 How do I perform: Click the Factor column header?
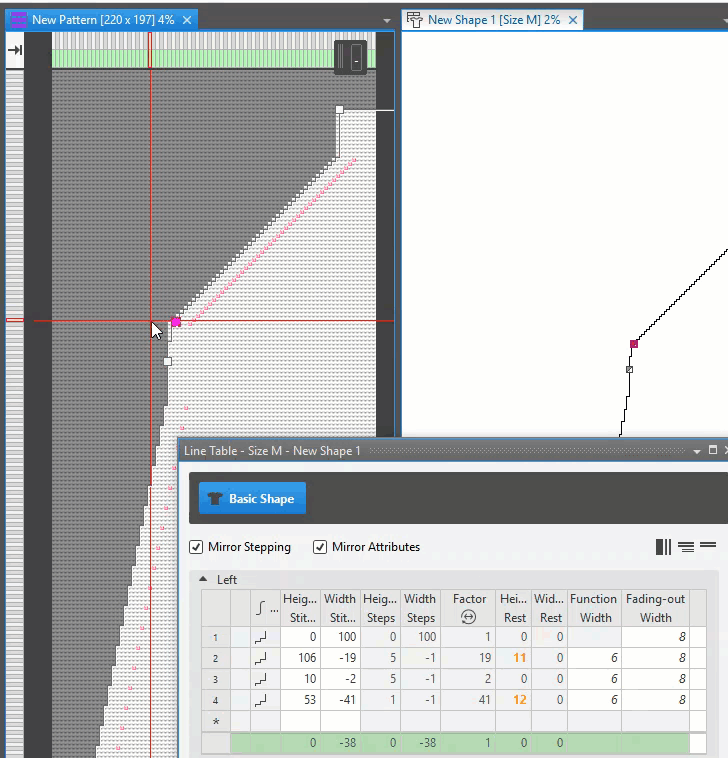click(469, 608)
